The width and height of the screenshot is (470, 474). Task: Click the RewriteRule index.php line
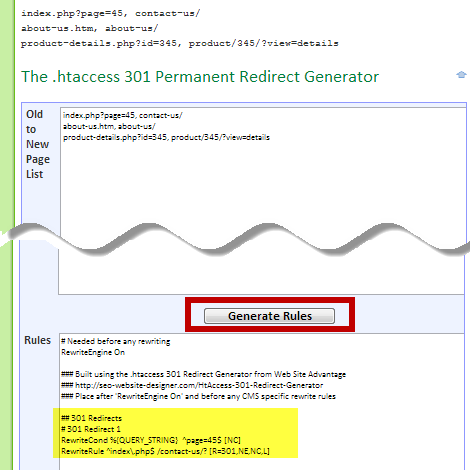pyautogui.click(x=165, y=451)
